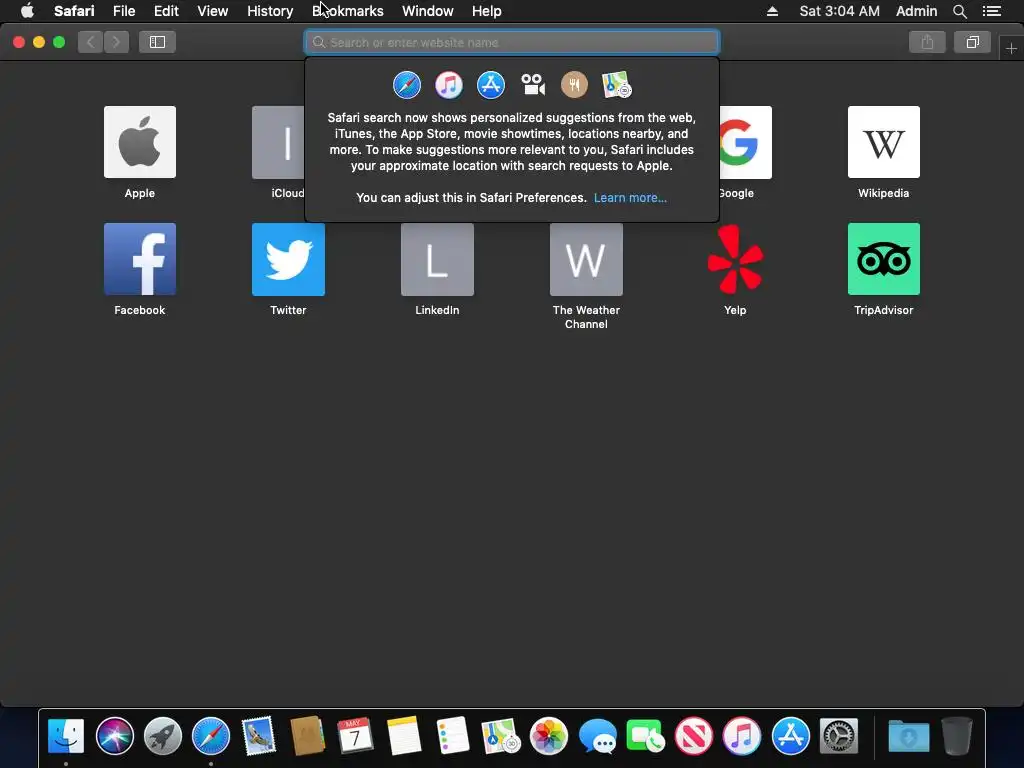The width and height of the screenshot is (1024, 768).
Task: Focus the Search or enter website name field
Action: click(x=512, y=42)
